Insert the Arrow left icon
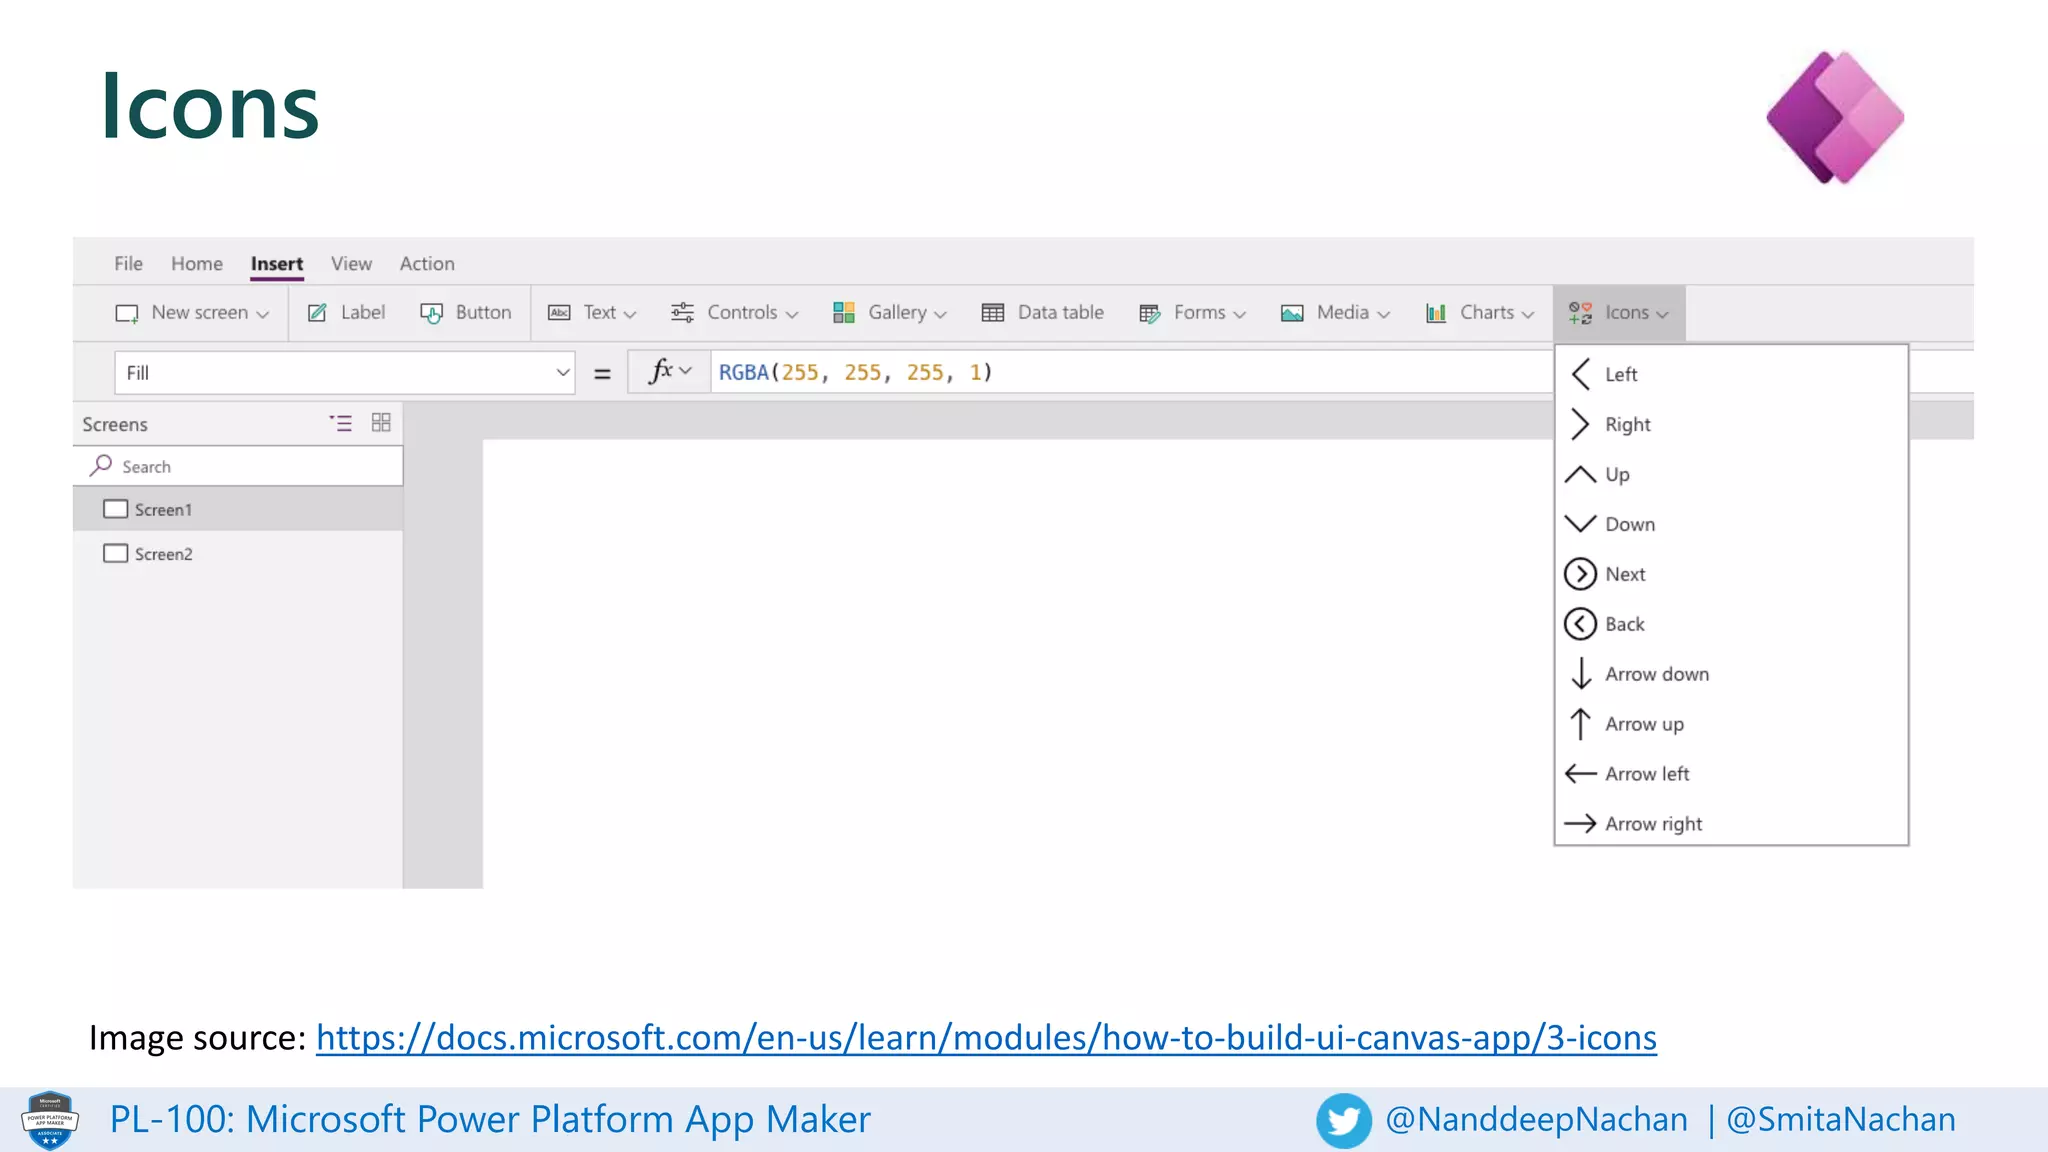The image size is (2048, 1152). coord(1580,774)
